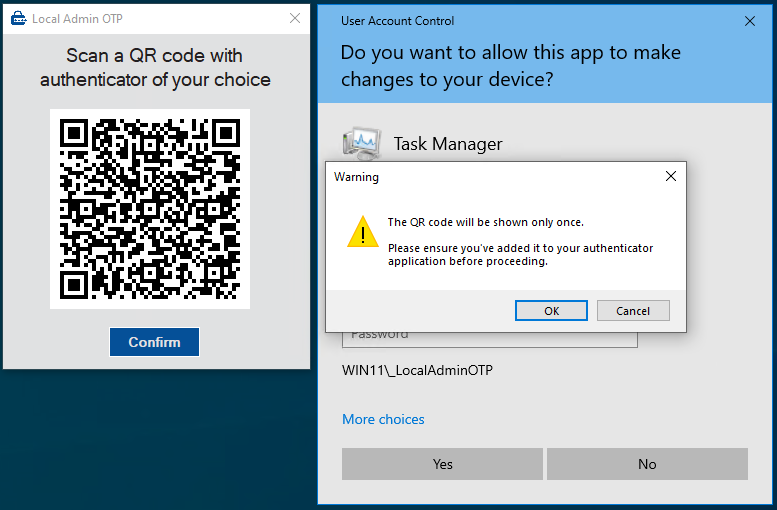The width and height of the screenshot is (777, 510).
Task: Confirm the QR code in Local Admin OTP
Action: point(154,342)
